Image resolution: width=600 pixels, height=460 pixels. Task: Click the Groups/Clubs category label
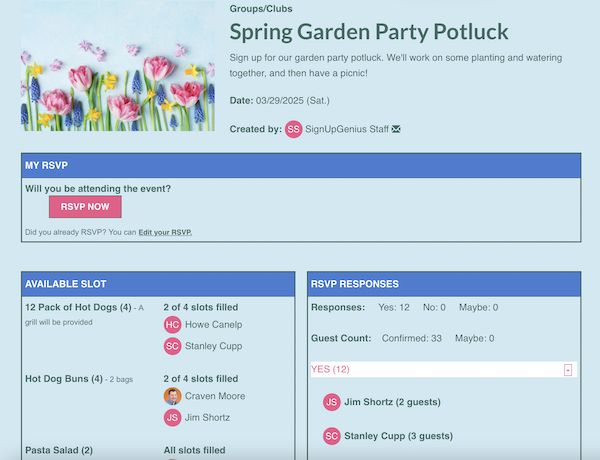click(261, 9)
